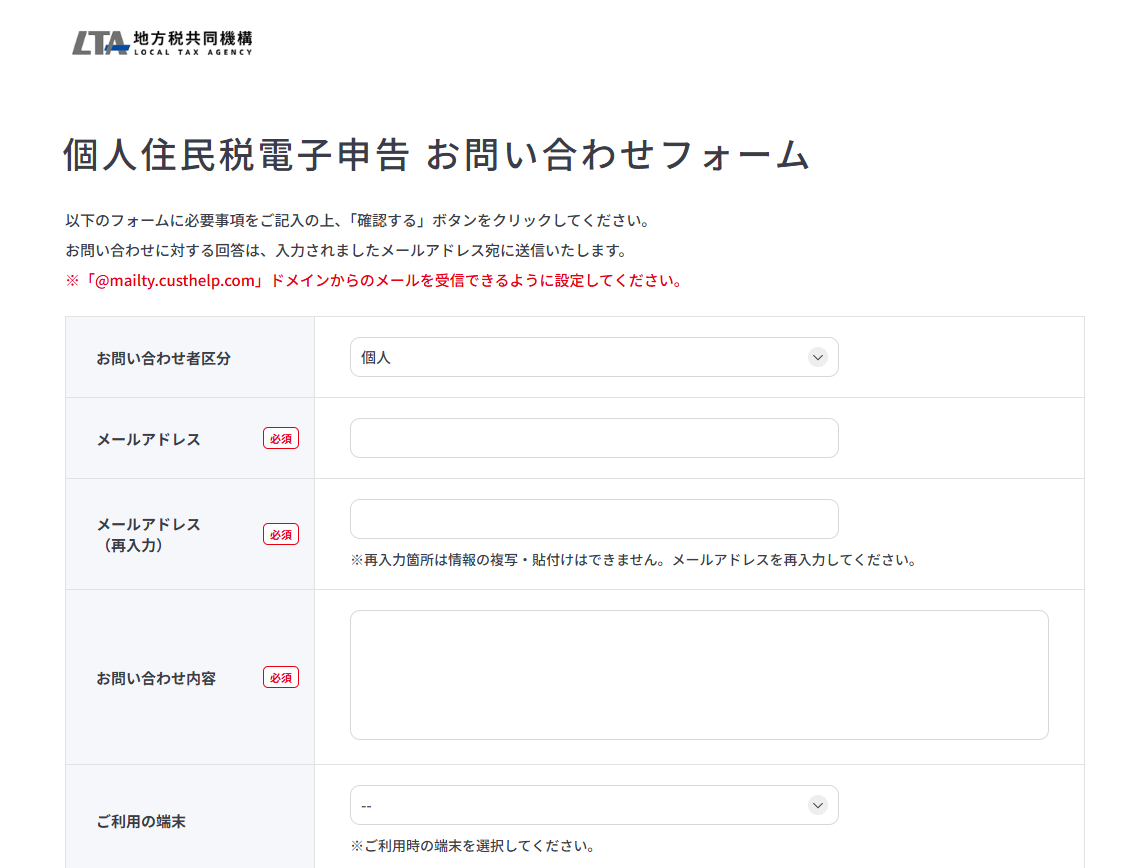Focus the メールアドレス input field
The image size is (1127, 868).
click(x=594, y=438)
